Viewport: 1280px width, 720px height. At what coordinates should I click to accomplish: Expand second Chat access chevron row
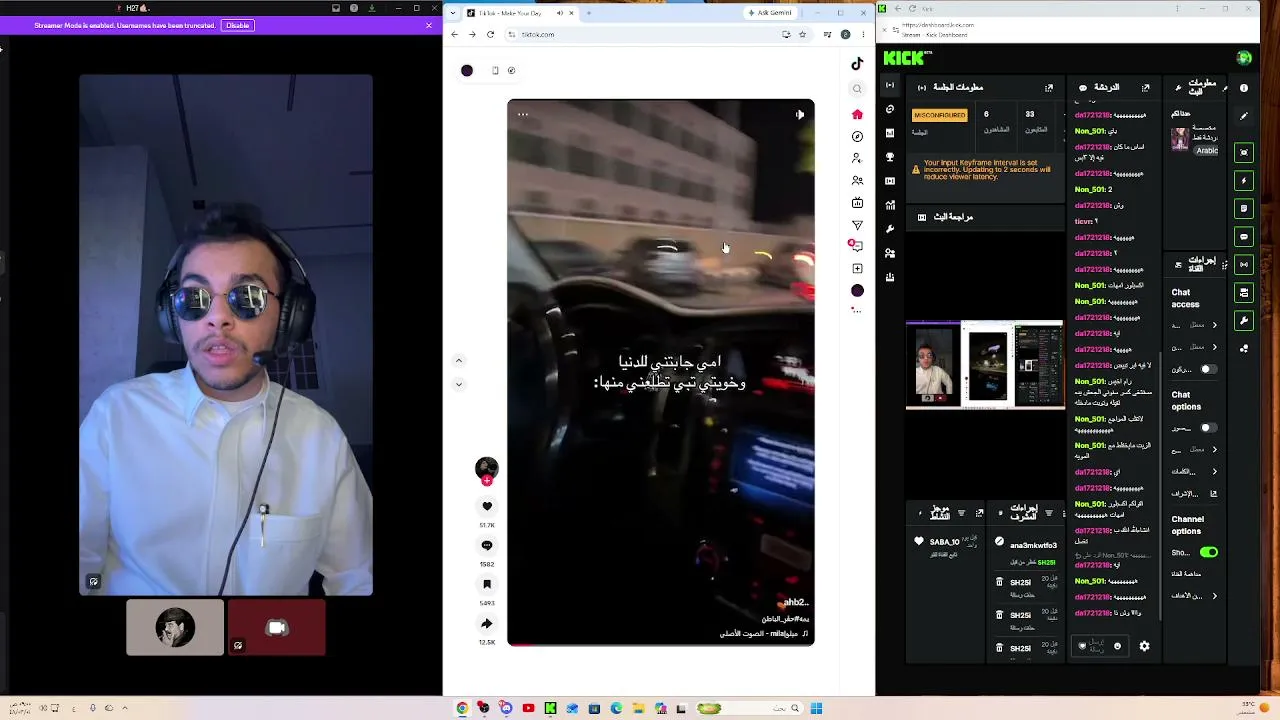coord(1215,347)
